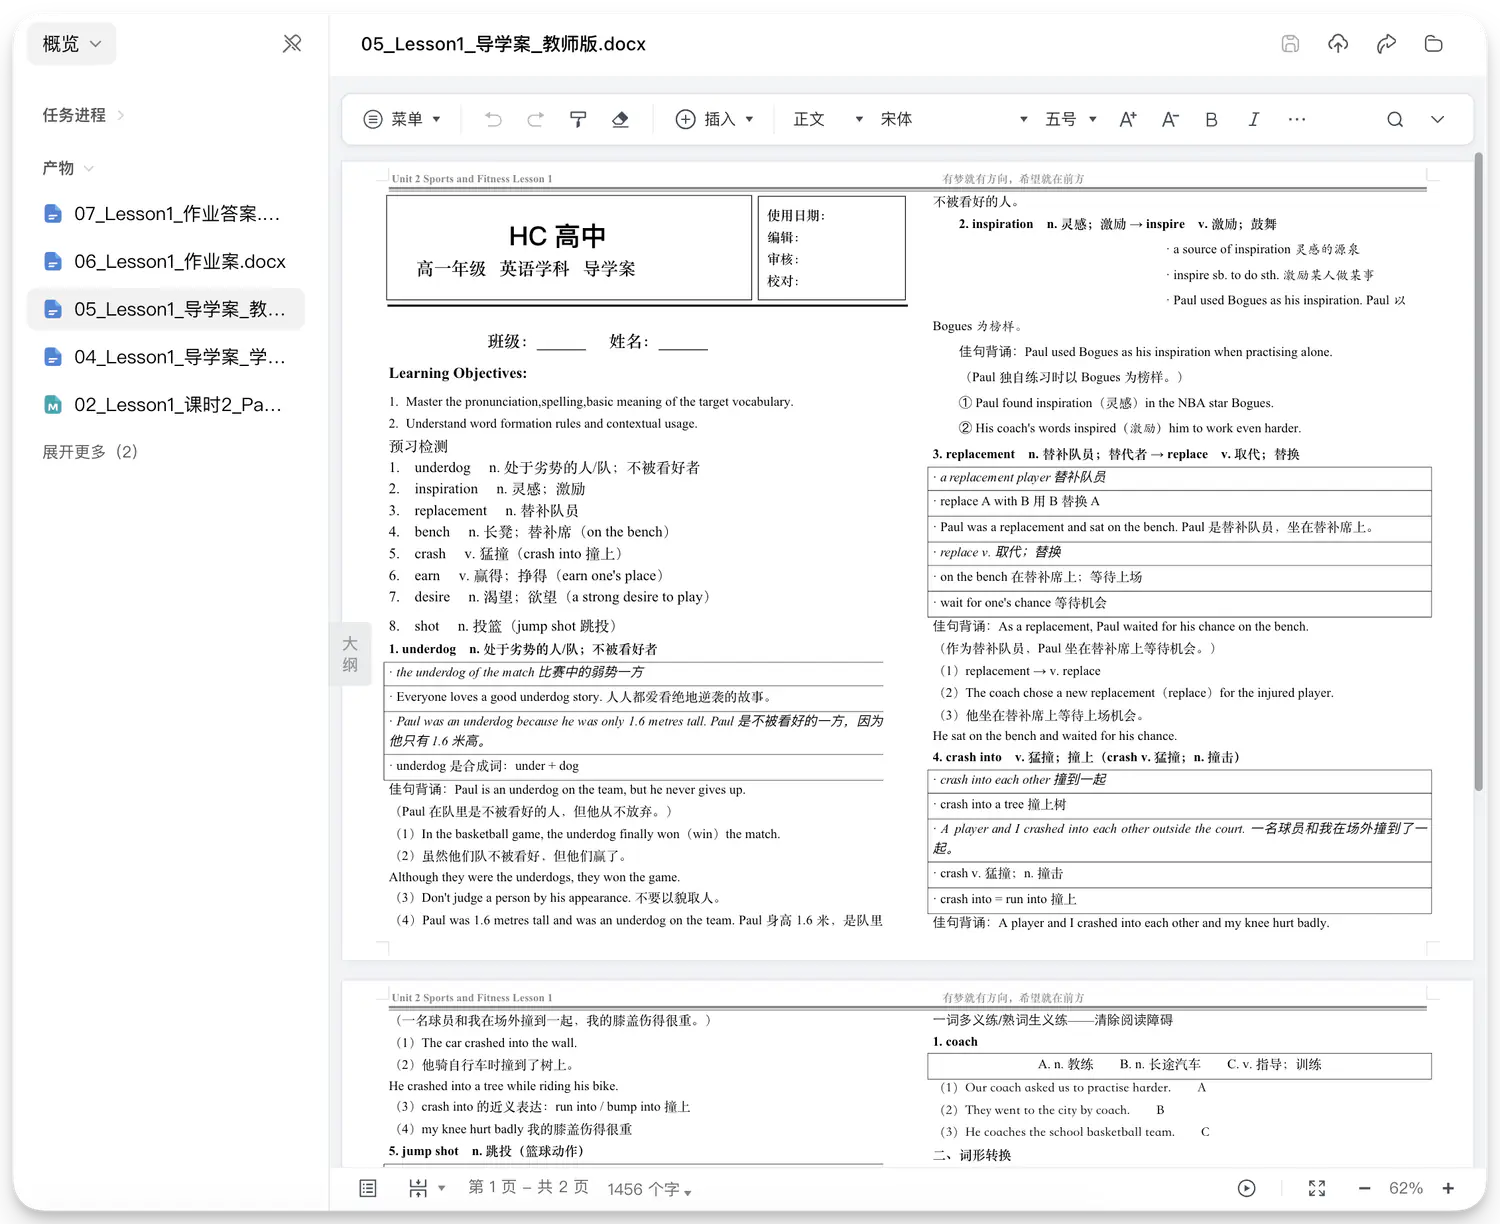Click the clear formatting eraser icon
The image size is (1500, 1224).
(620, 119)
